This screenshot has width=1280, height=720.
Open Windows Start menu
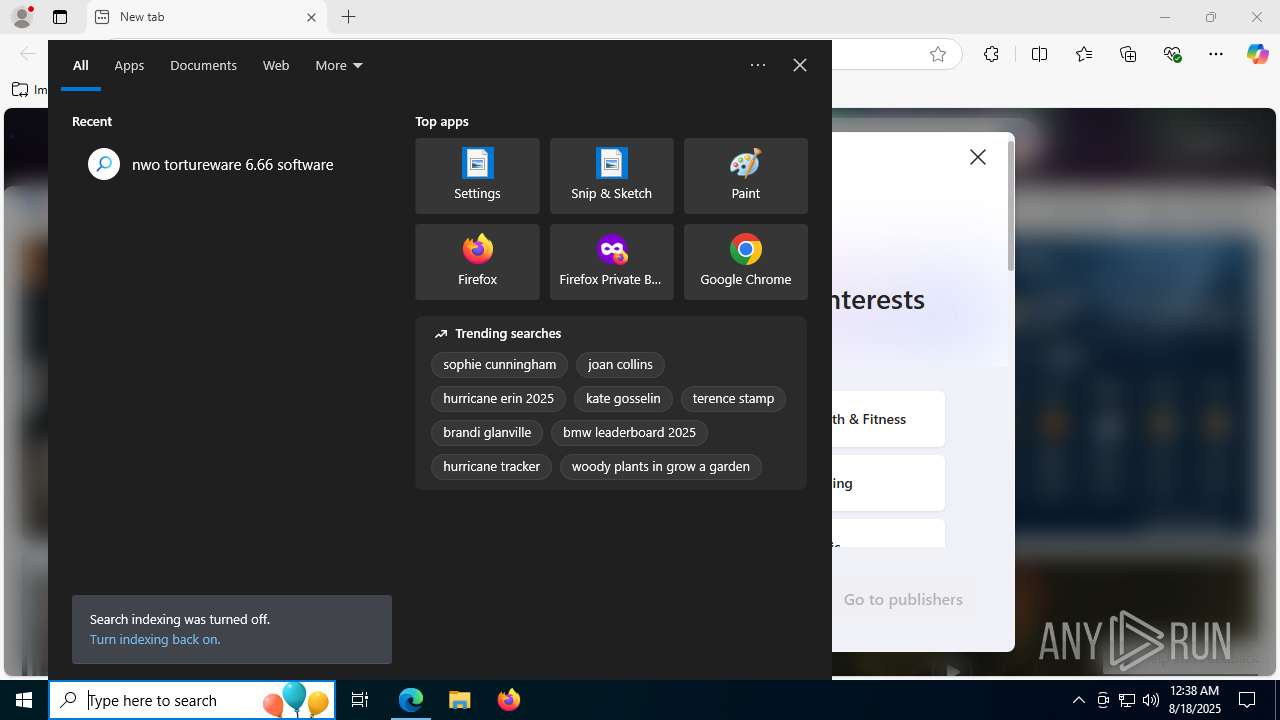pyautogui.click(x=24, y=700)
